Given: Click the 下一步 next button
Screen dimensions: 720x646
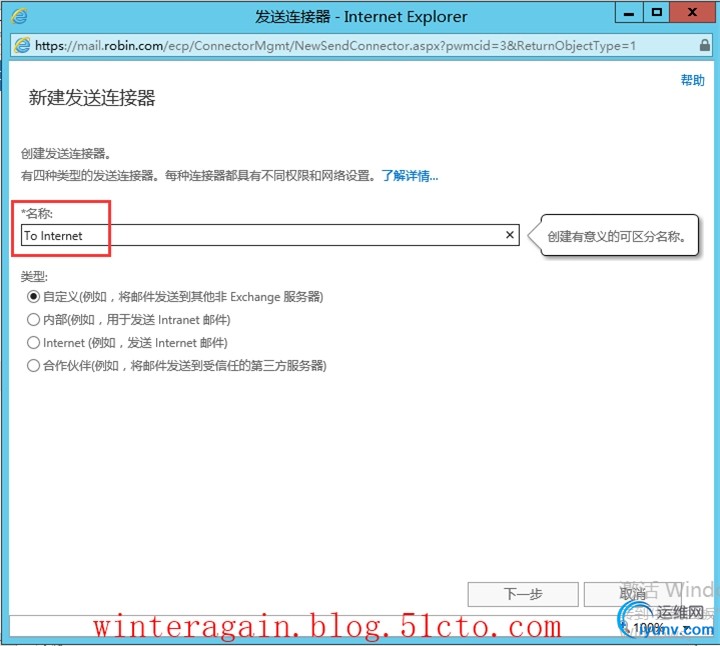Looking at the screenshot, I should click(523, 594).
